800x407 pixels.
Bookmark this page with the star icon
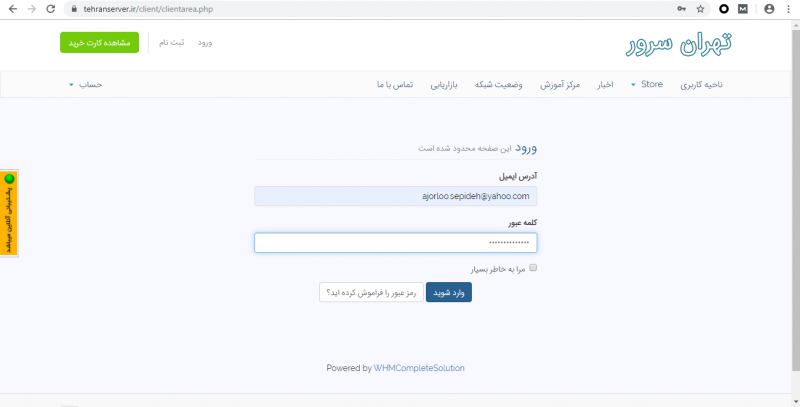pyautogui.click(x=702, y=8)
